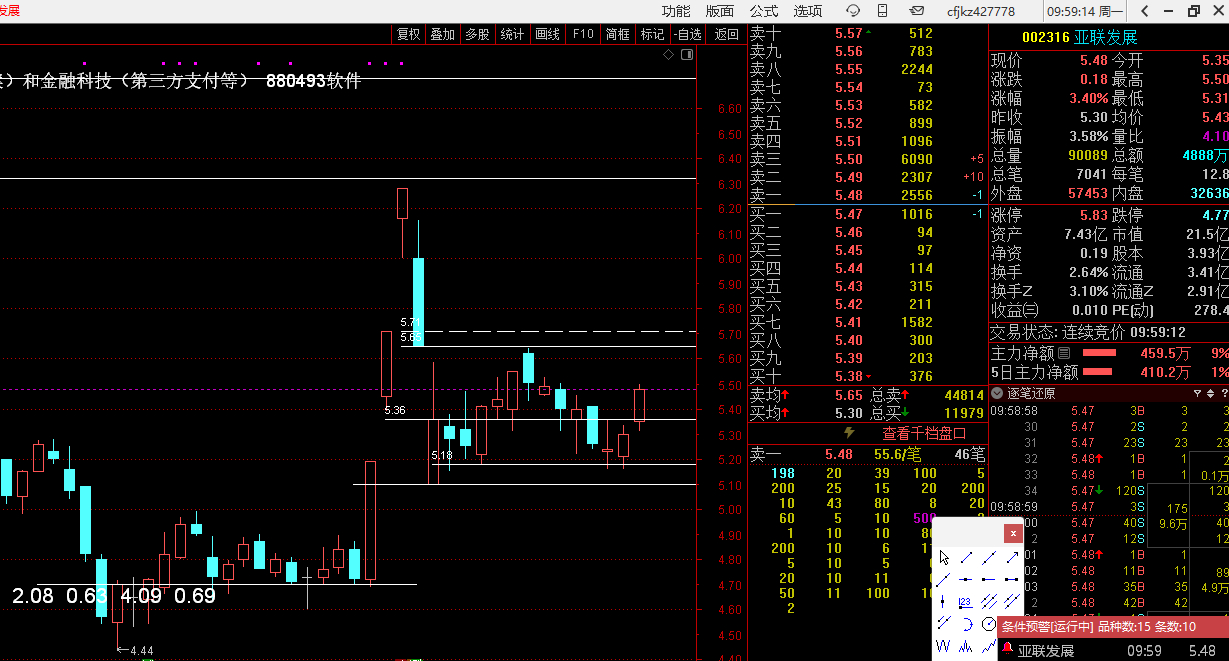The width and height of the screenshot is (1229, 661).
Task: Select the horizontal ray from left point tool
Action: tap(989, 579)
